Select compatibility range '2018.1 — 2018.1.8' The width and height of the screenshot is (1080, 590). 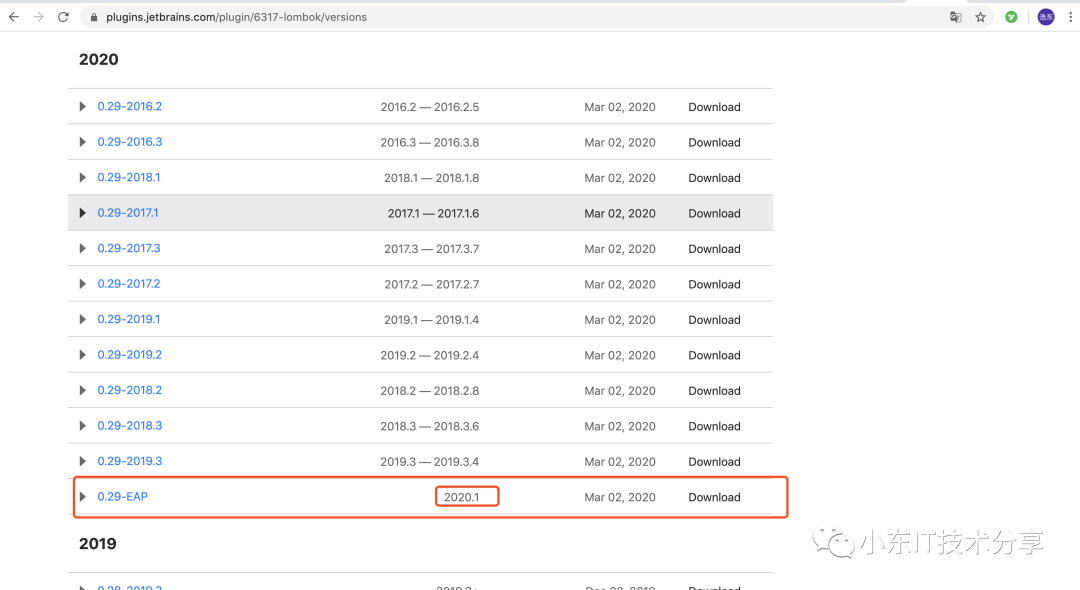[431, 178]
